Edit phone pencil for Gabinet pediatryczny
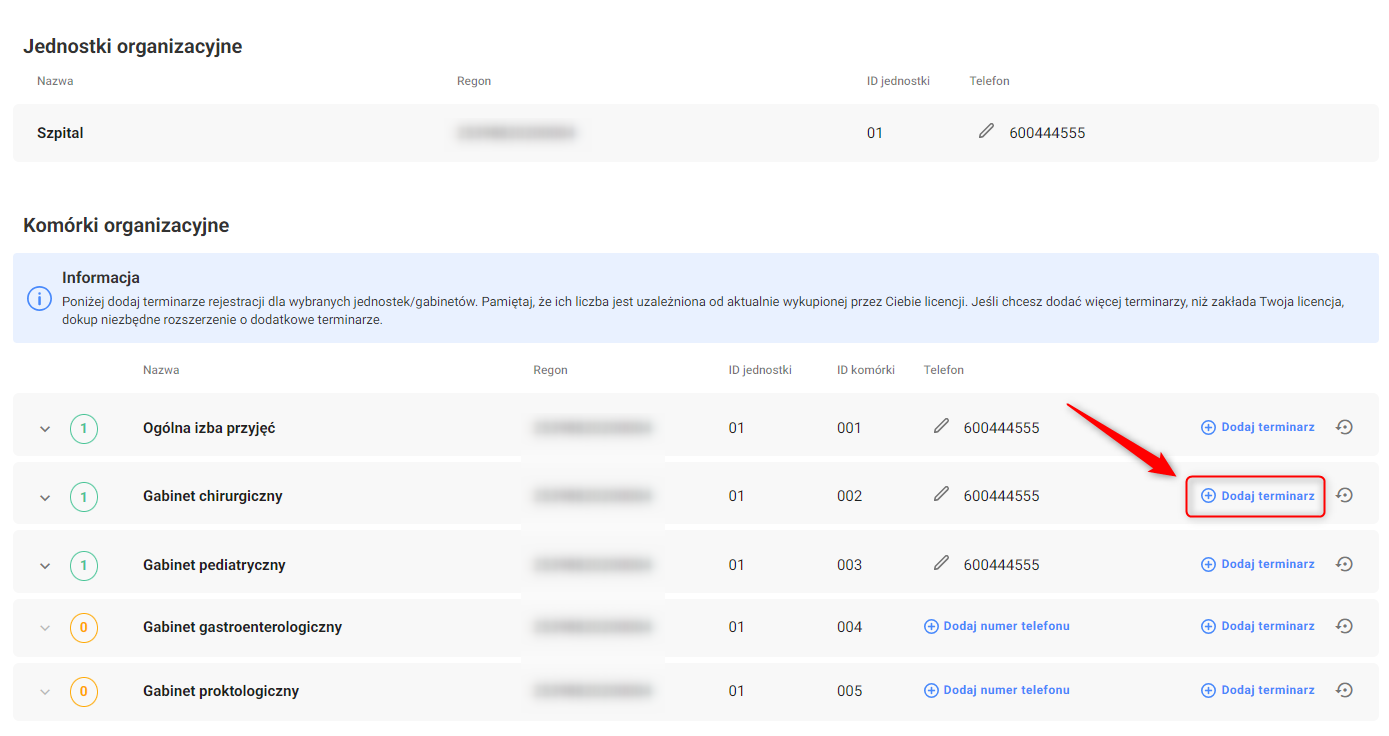 941,563
